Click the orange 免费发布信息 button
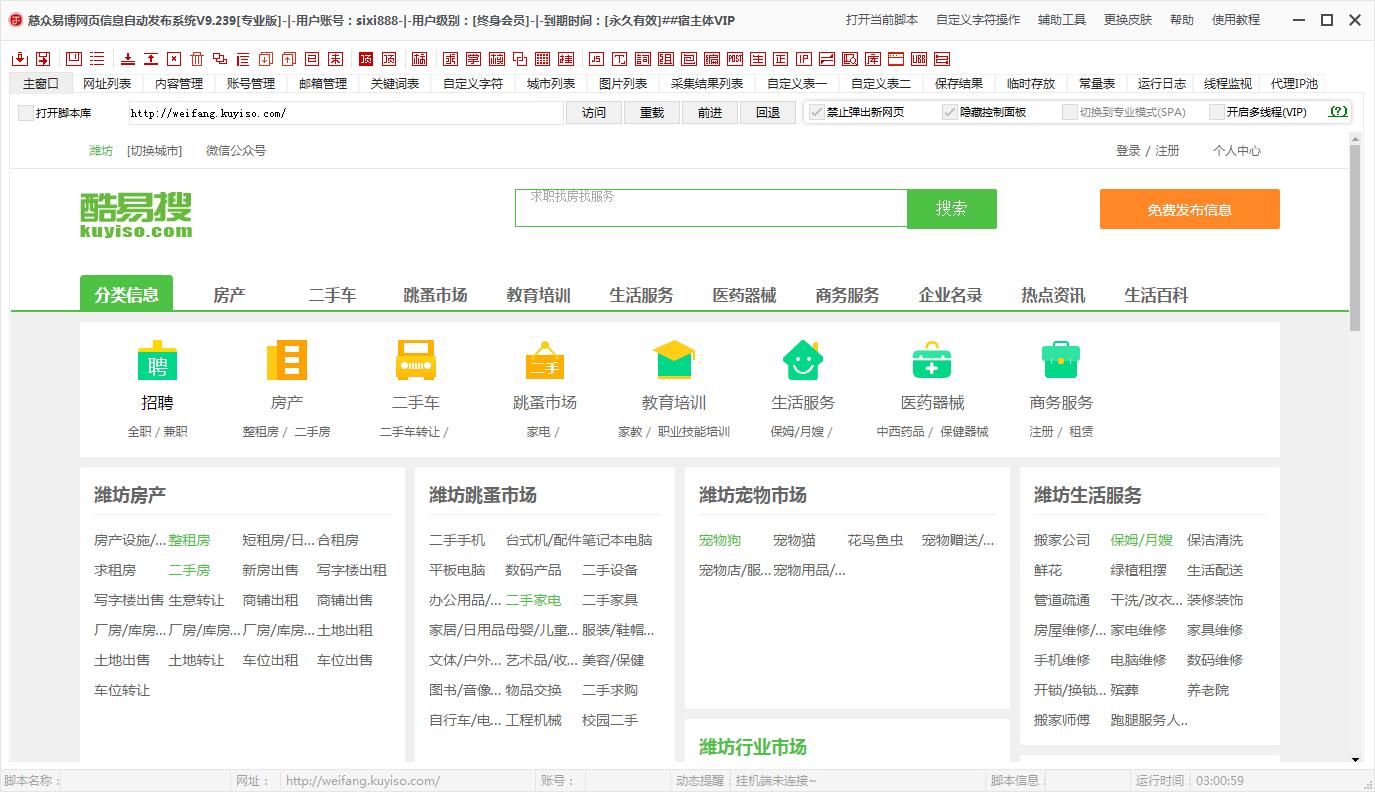 pos(1190,209)
